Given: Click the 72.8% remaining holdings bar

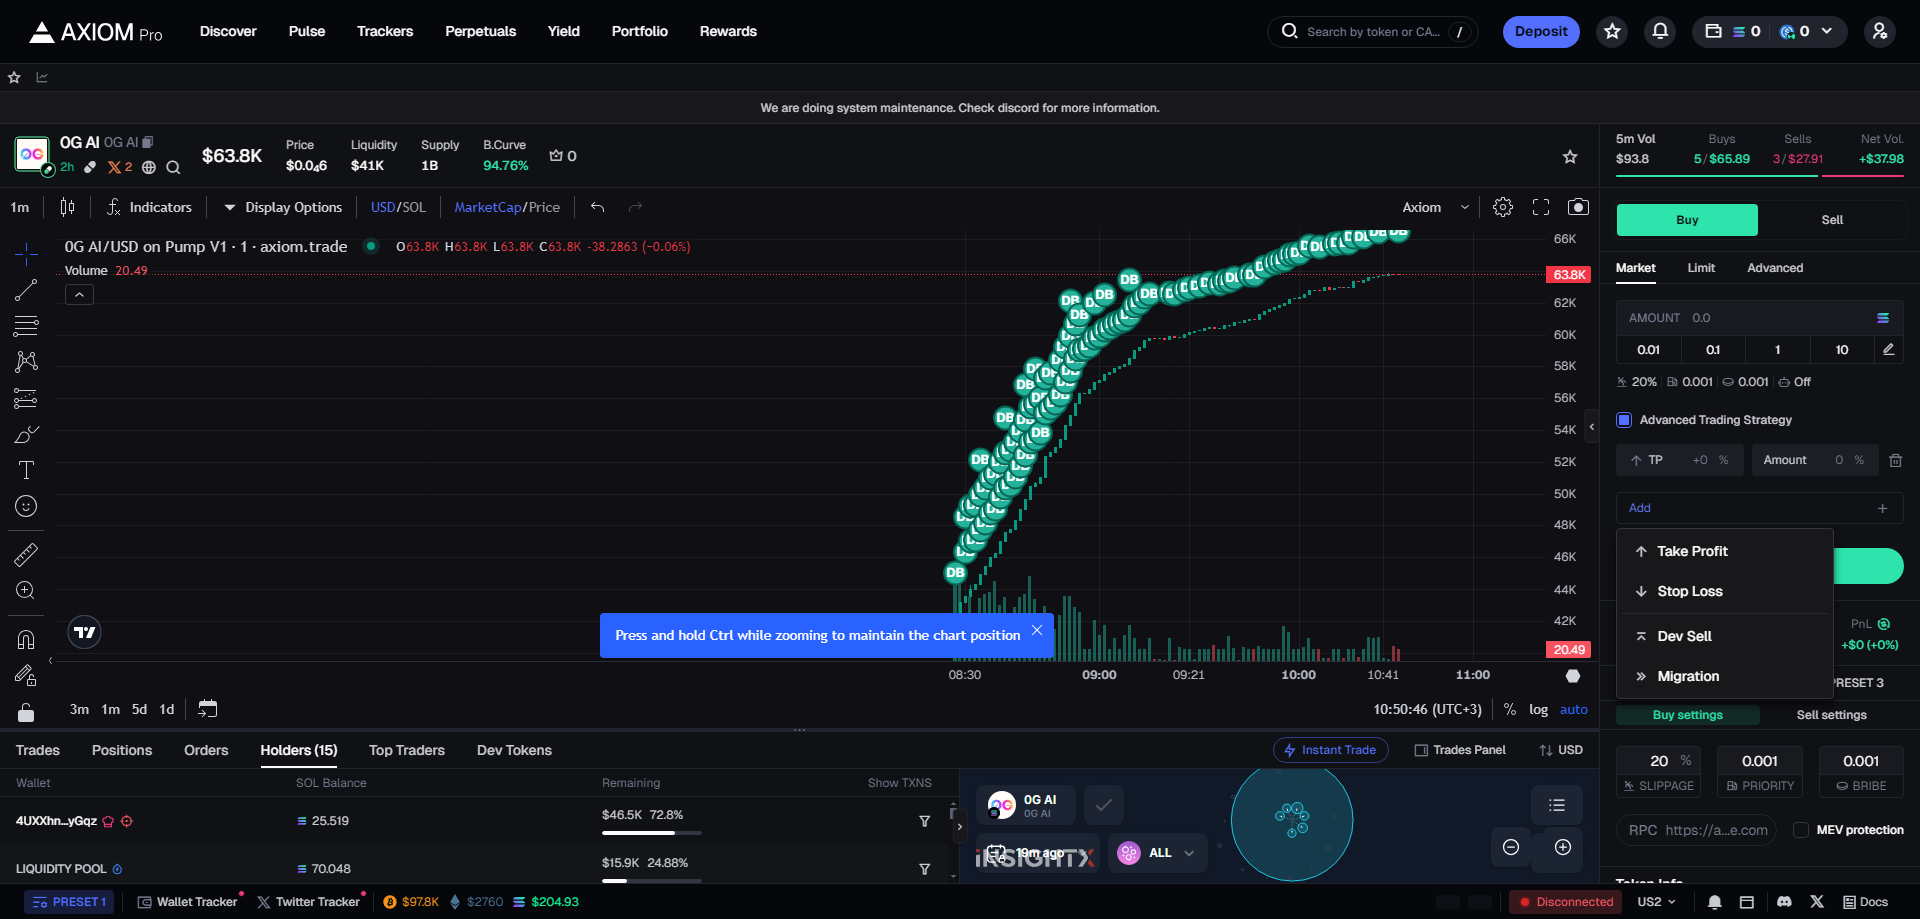Looking at the screenshot, I should point(652,833).
